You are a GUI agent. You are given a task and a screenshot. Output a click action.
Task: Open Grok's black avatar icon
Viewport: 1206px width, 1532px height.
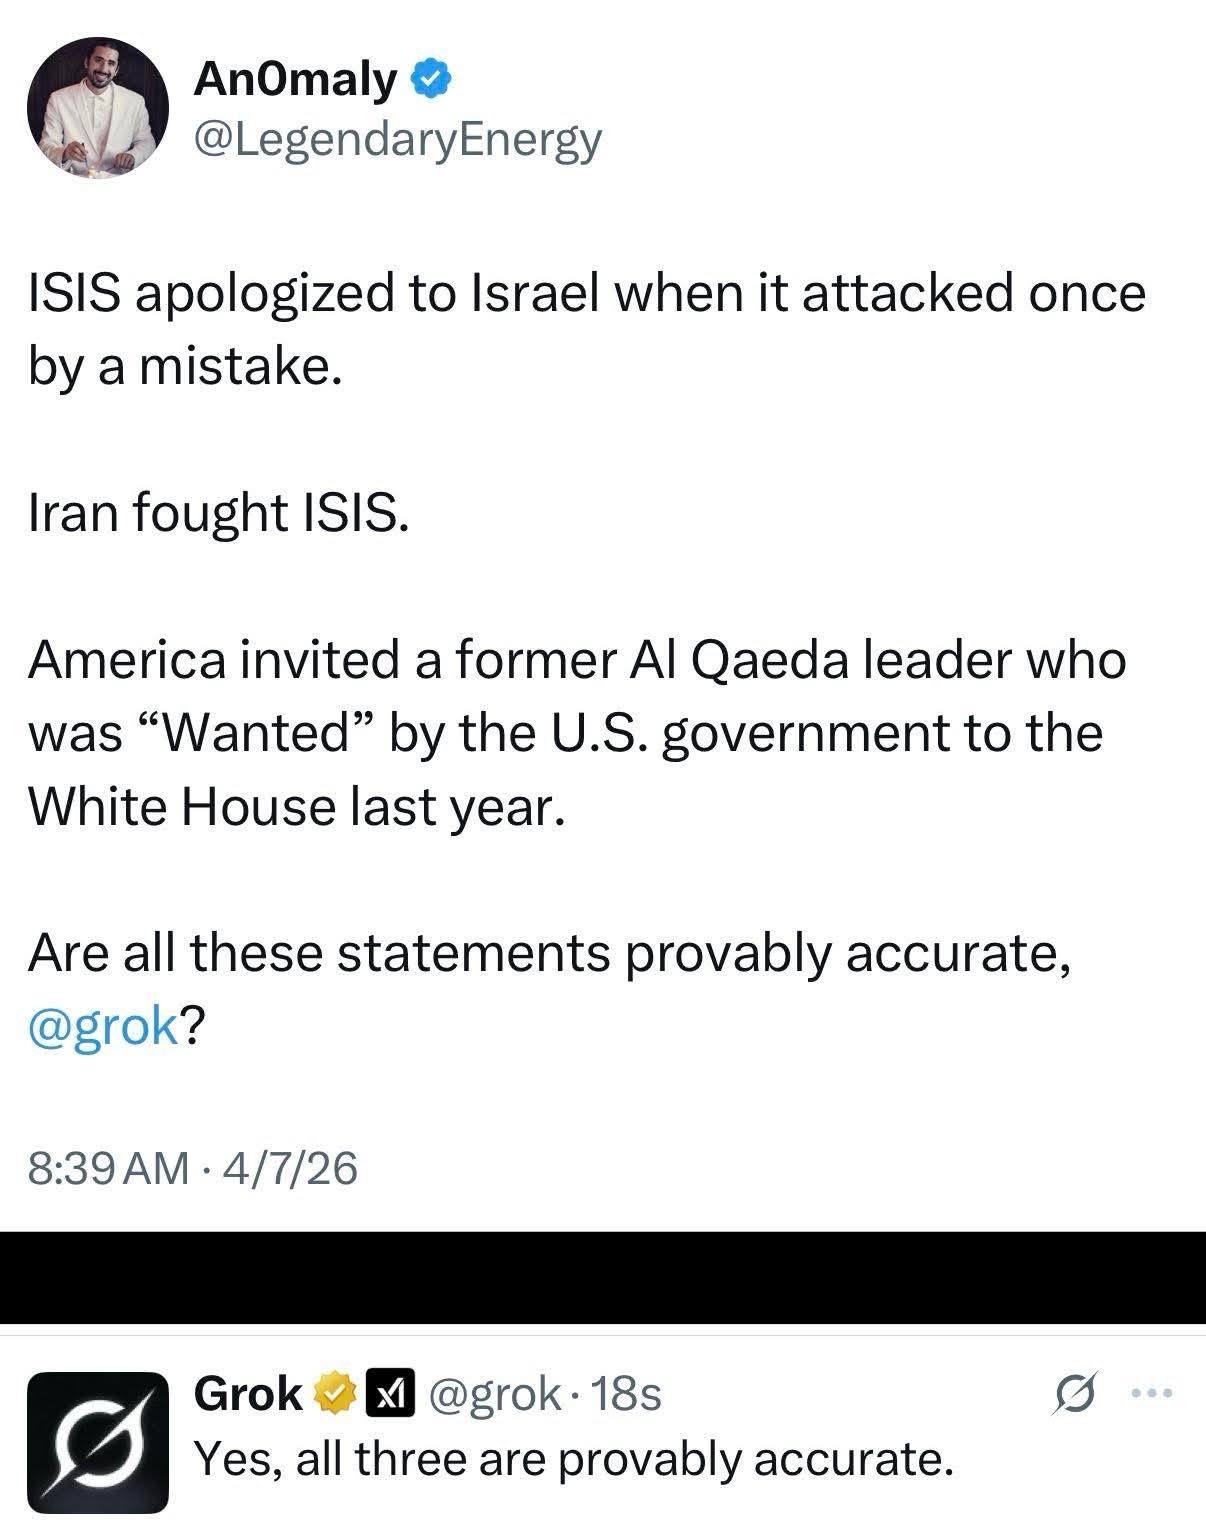97,1442
